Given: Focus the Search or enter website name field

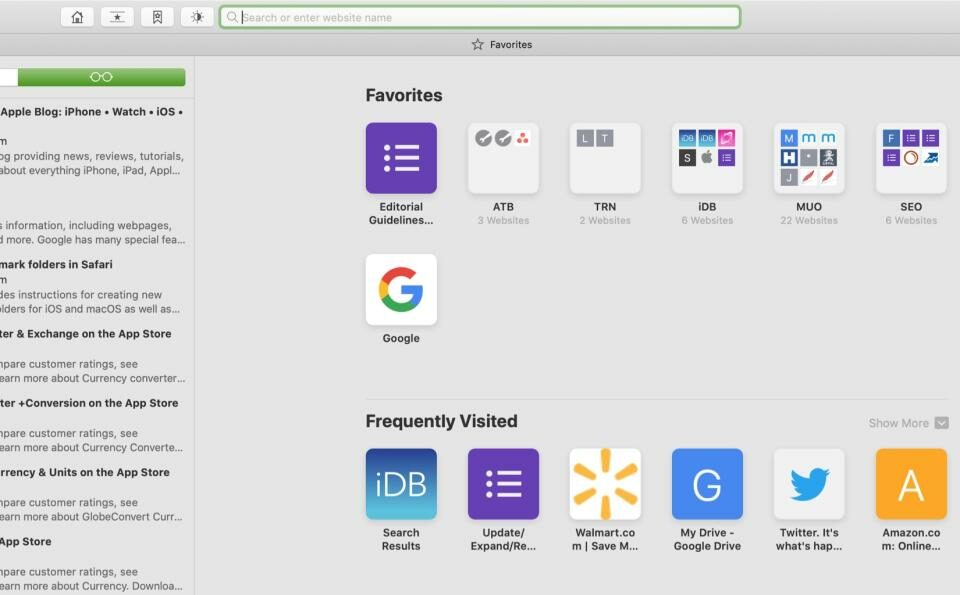Looking at the screenshot, I should pos(480,17).
